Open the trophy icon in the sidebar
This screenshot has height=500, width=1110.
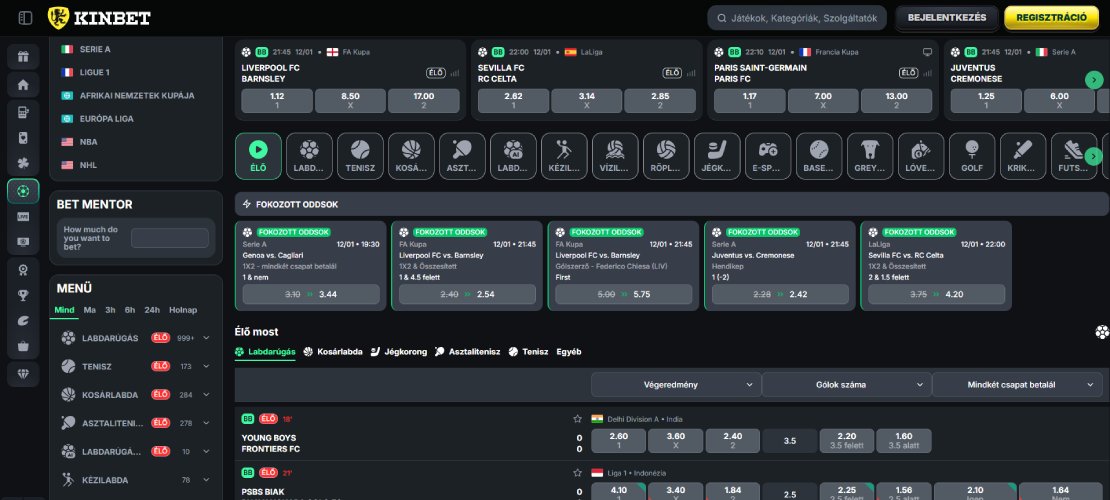pyautogui.click(x=23, y=295)
